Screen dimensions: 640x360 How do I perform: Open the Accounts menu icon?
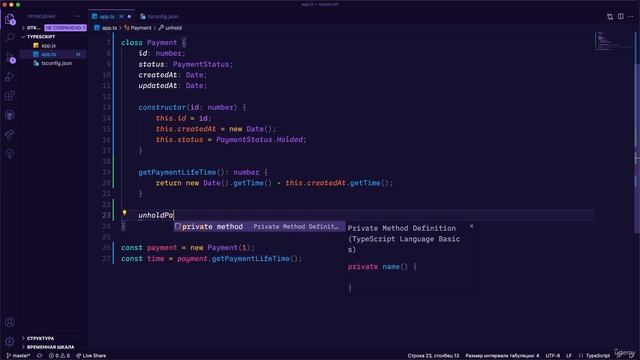click(x=10, y=322)
